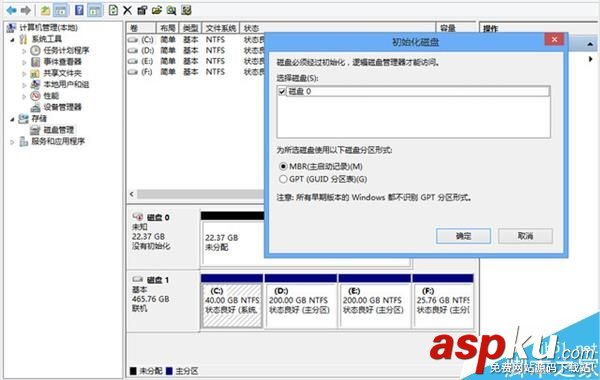
Task: Click the refresh page icon in toolbar
Action: [x=113, y=10]
